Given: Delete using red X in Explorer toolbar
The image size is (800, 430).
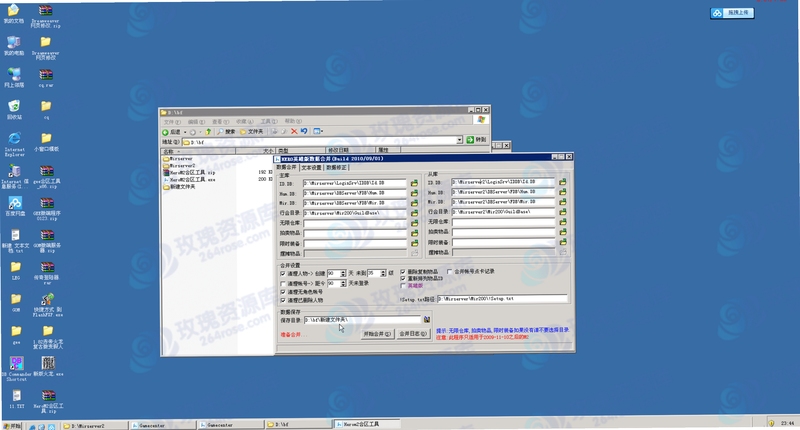Looking at the screenshot, I should tap(294, 131).
